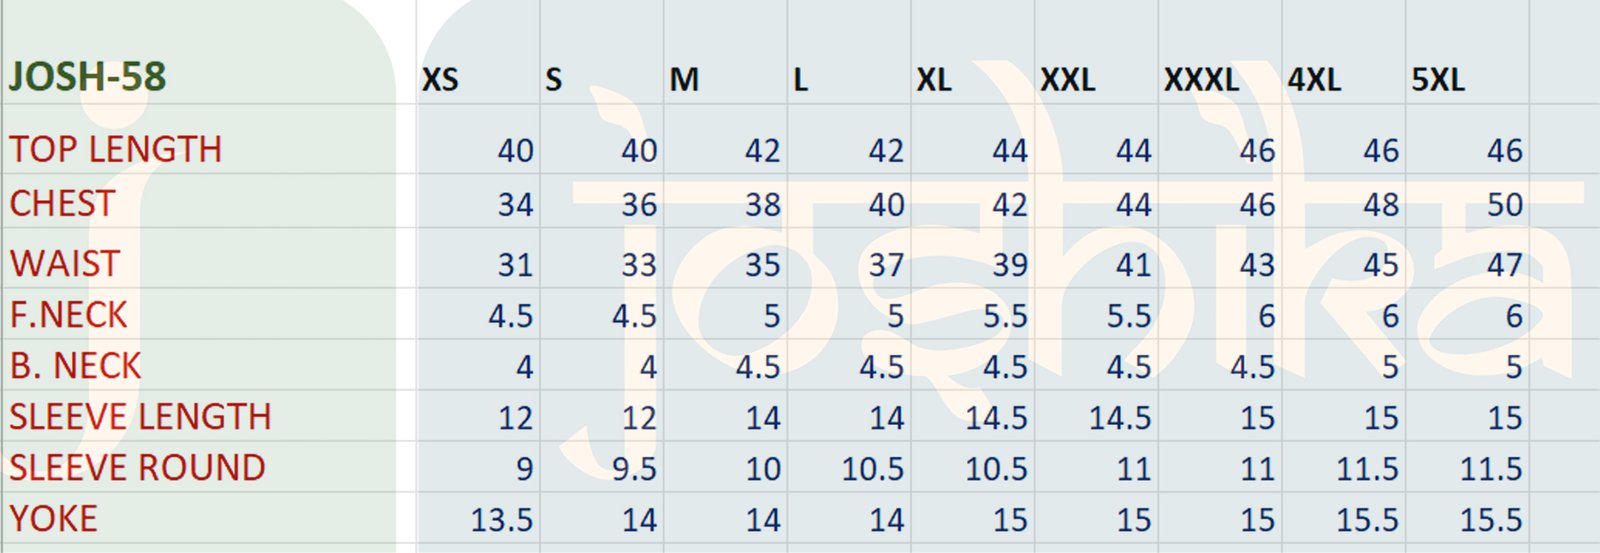Screen dimensions: 1600x553
Task: Select the SLEEVE ROUND row label
Action: click(137, 468)
